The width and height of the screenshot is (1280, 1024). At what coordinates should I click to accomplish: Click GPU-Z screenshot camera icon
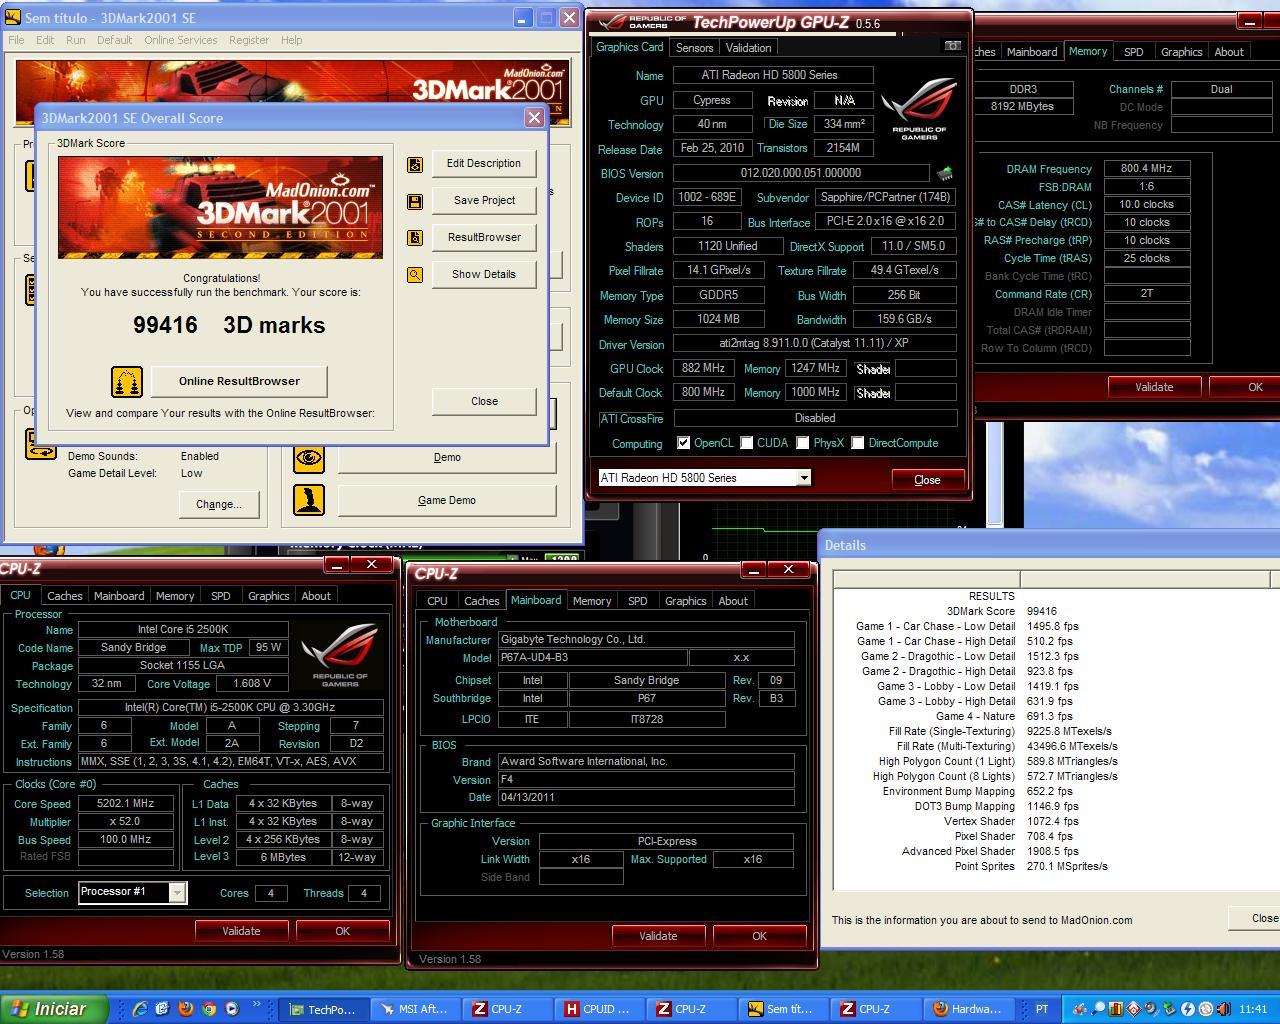pos(952,46)
